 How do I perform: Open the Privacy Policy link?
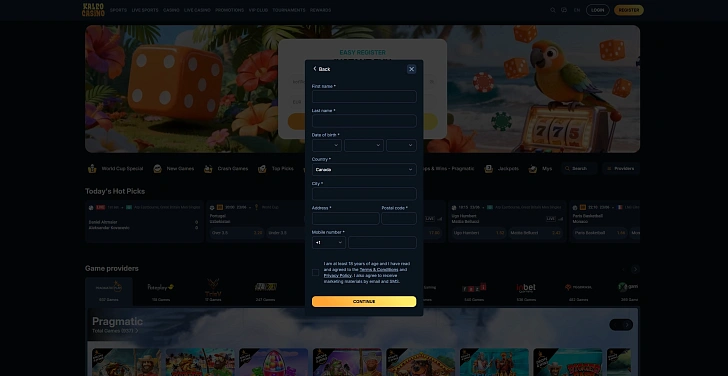coord(338,275)
